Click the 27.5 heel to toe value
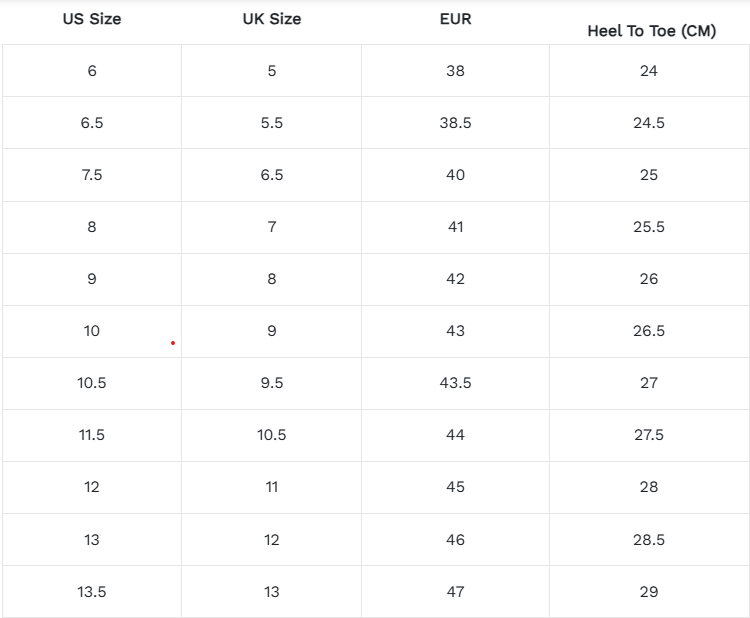This screenshot has width=750, height=618. 649,435
